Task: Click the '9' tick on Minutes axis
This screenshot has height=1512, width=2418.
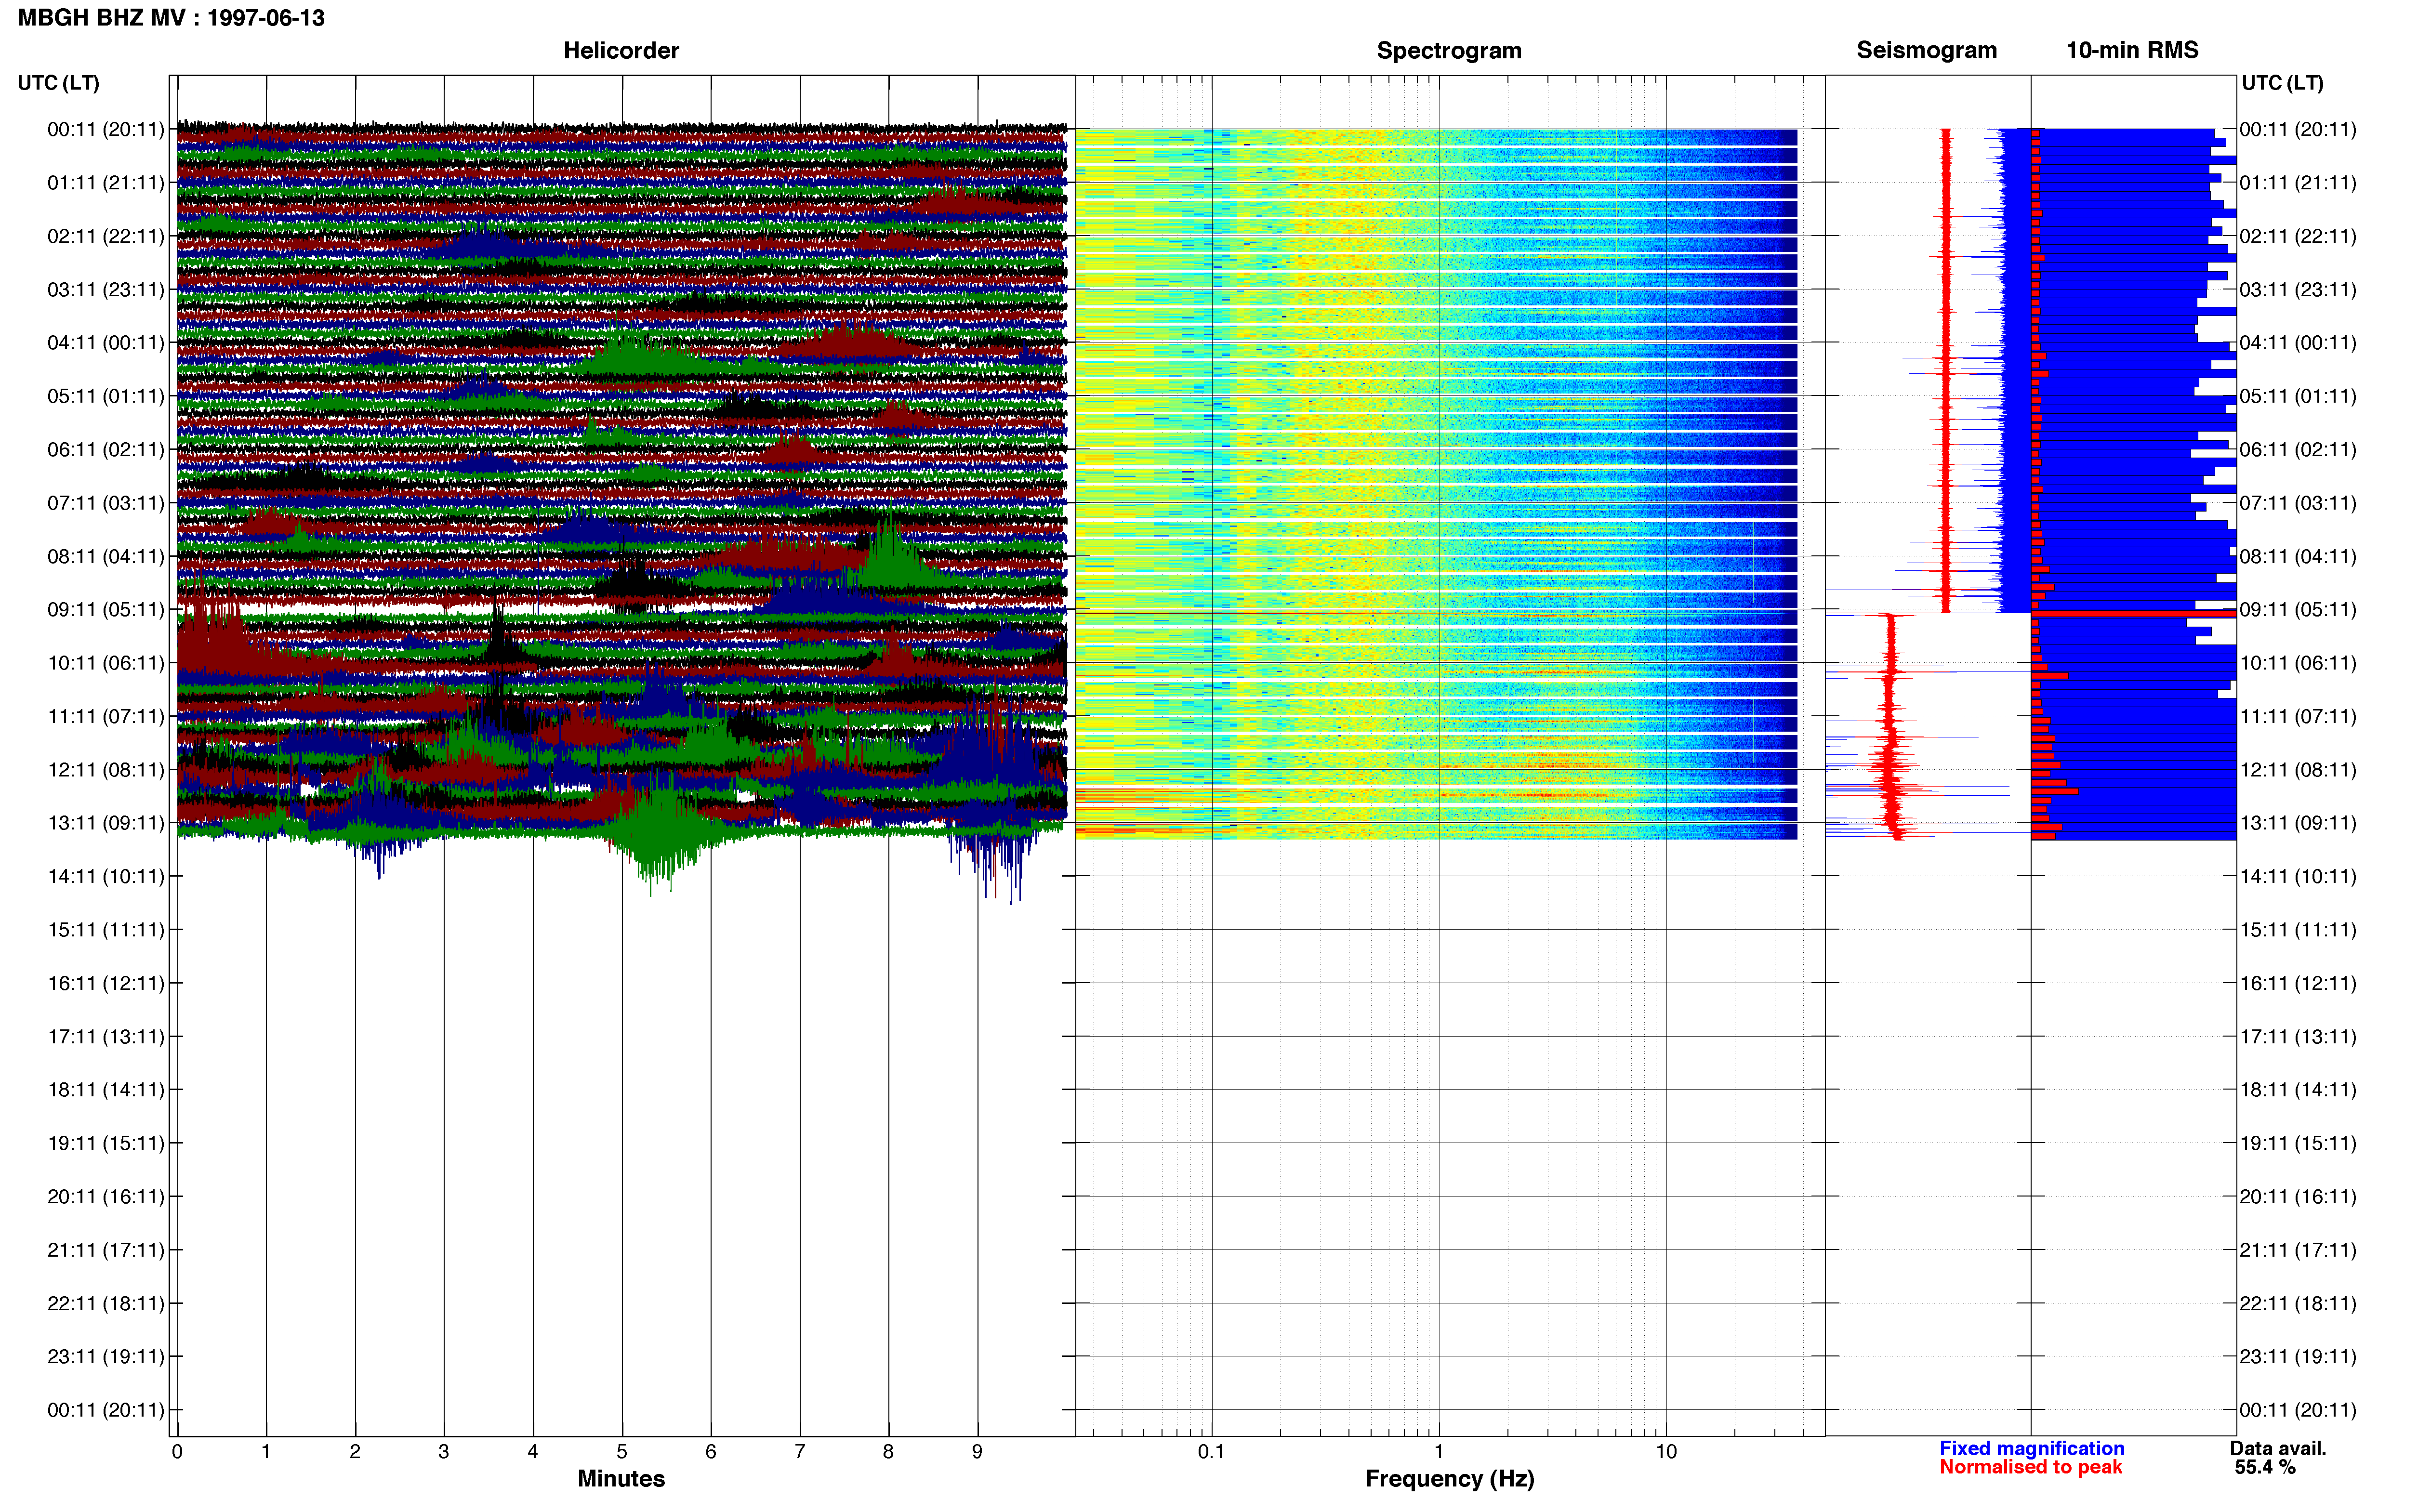Action: (x=978, y=1452)
